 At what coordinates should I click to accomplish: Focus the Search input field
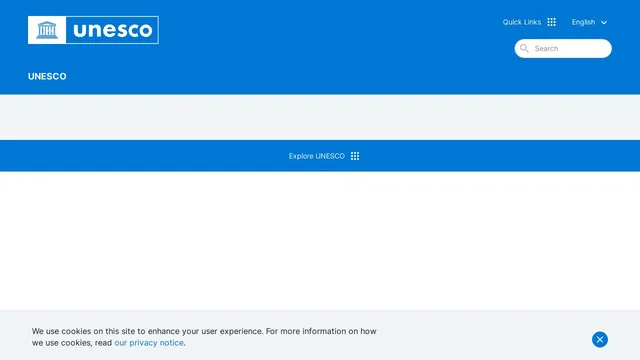tap(563, 49)
